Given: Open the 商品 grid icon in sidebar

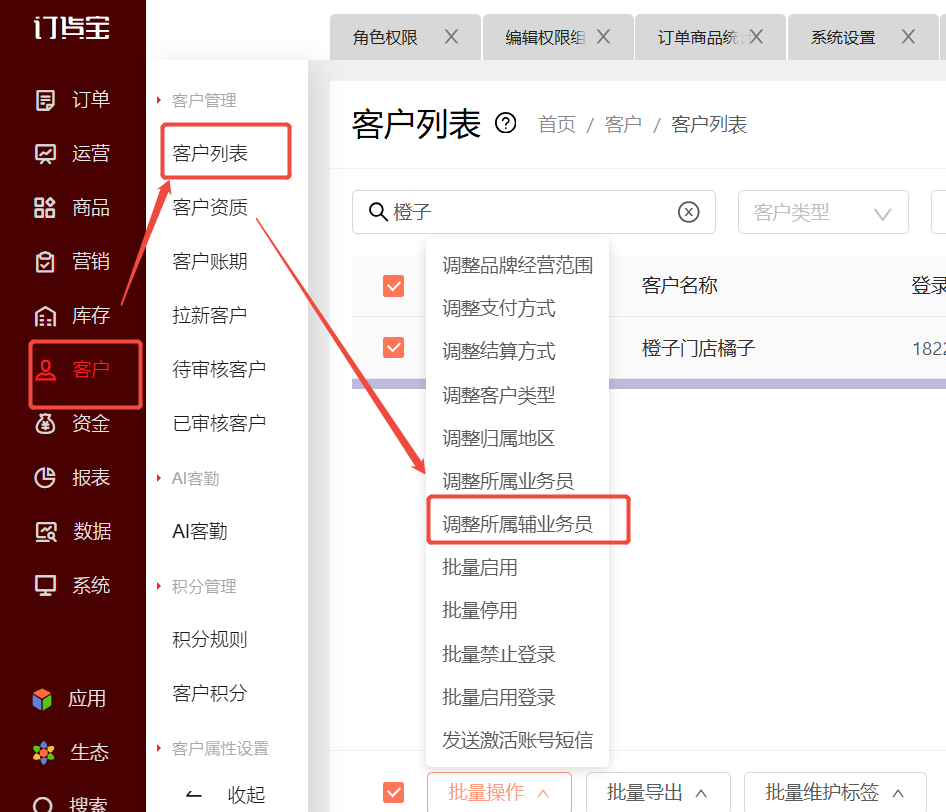Looking at the screenshot, I should (45, 208).
